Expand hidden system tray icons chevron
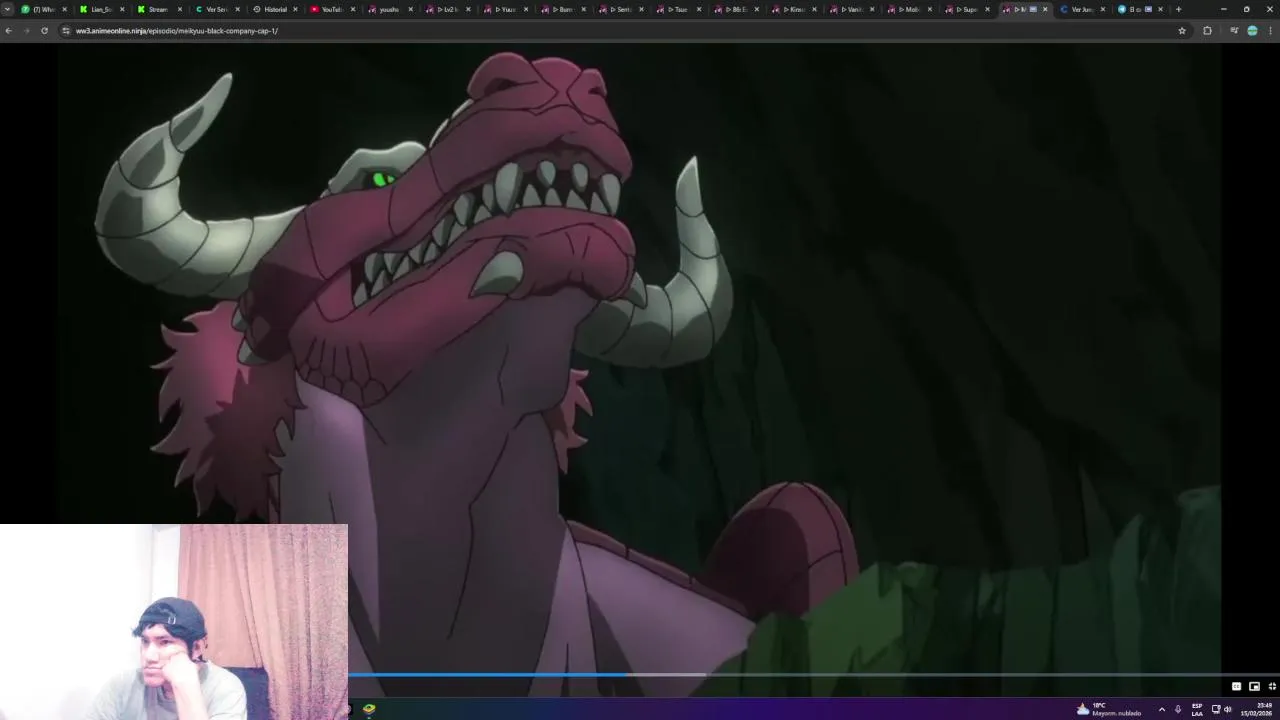 pos(1161,709)
